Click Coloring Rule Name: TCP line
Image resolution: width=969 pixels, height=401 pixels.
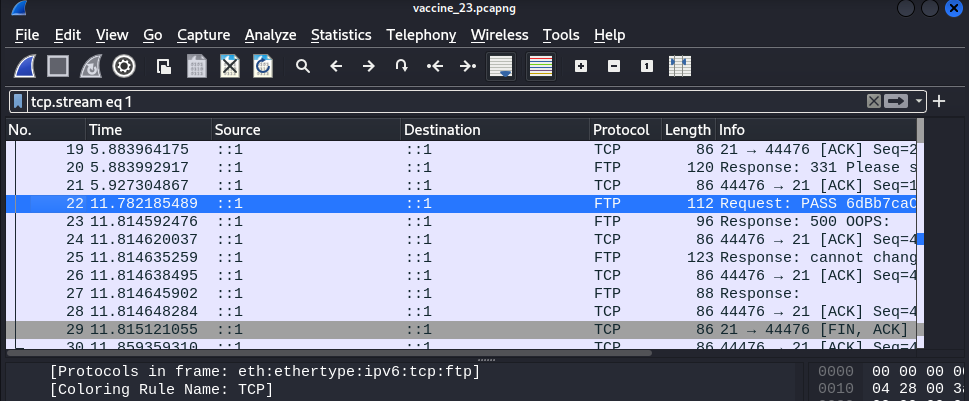tap(161, 389)
